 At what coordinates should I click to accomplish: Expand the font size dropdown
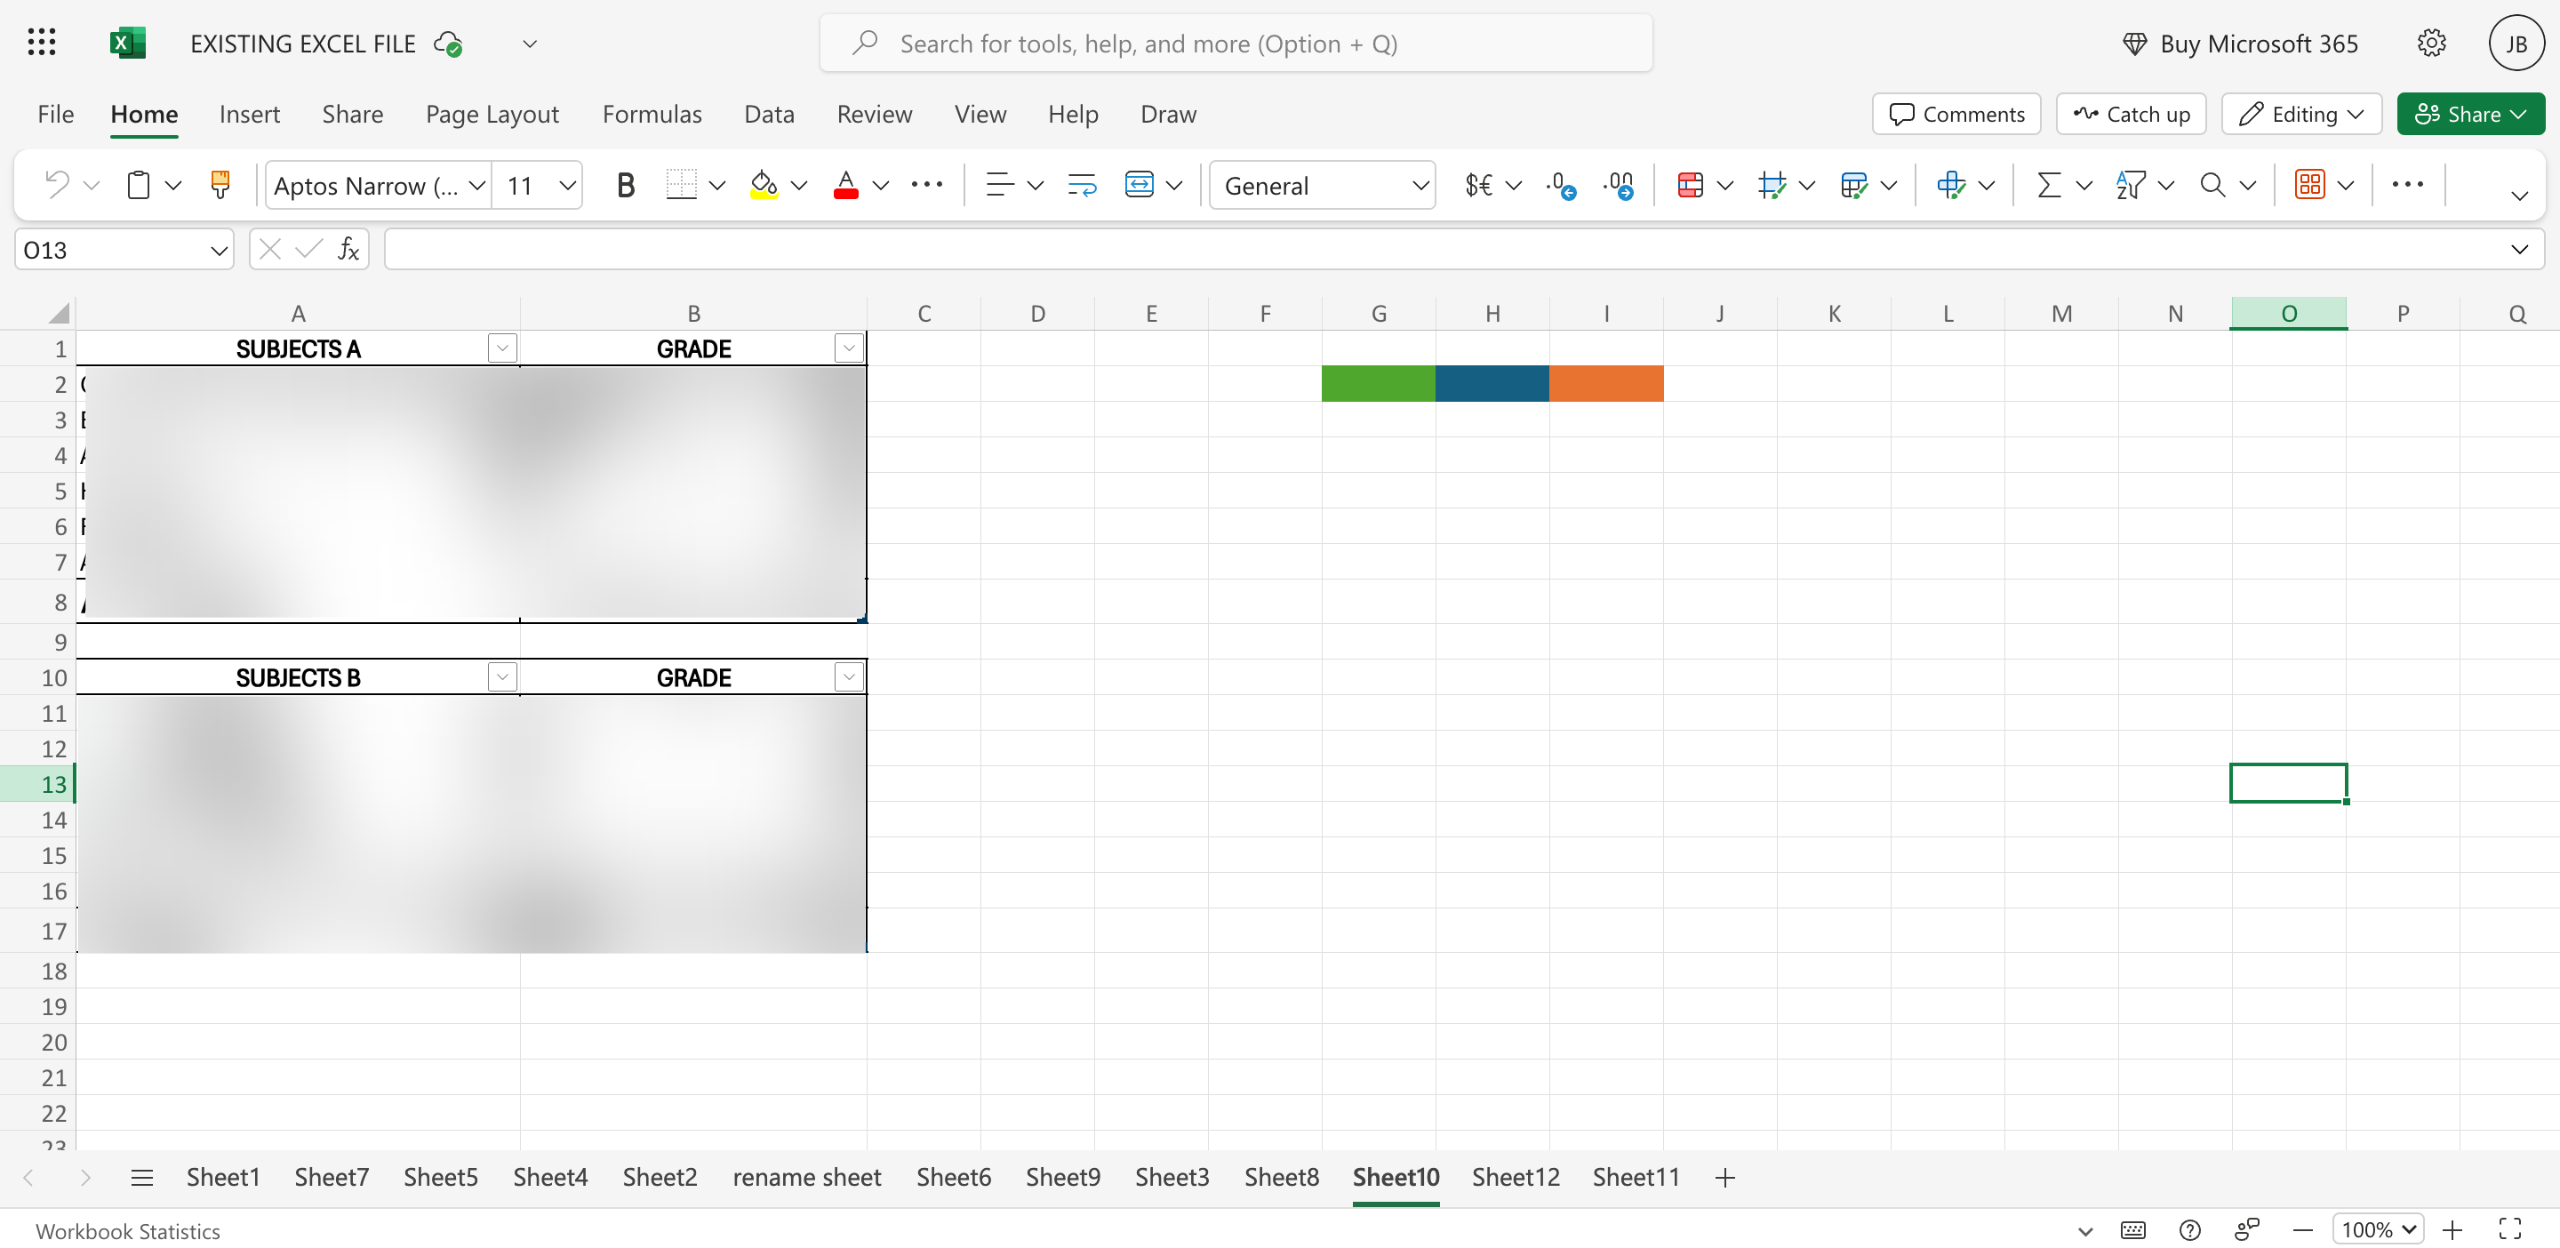tap(567, 185)
